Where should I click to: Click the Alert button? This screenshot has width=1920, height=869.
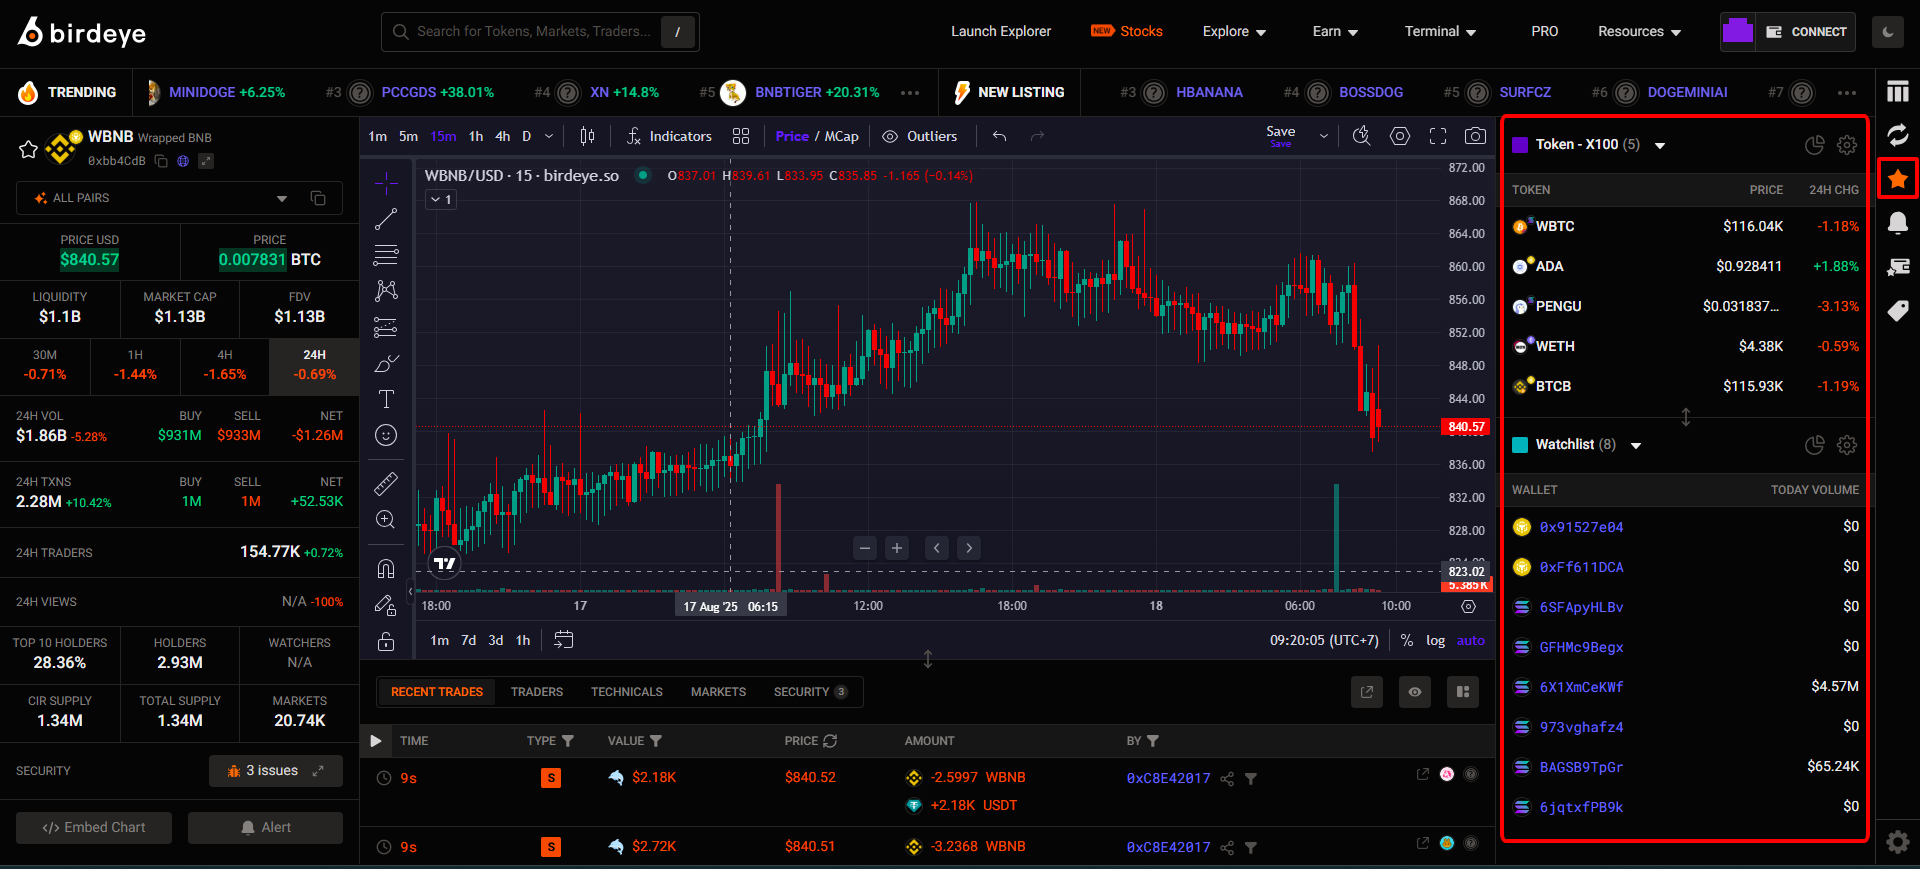point(265,828)
